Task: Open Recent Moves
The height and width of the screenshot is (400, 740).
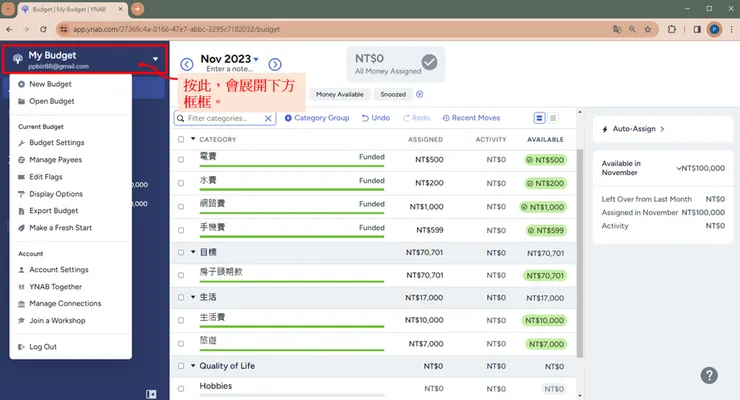Action: pos(471,118)
